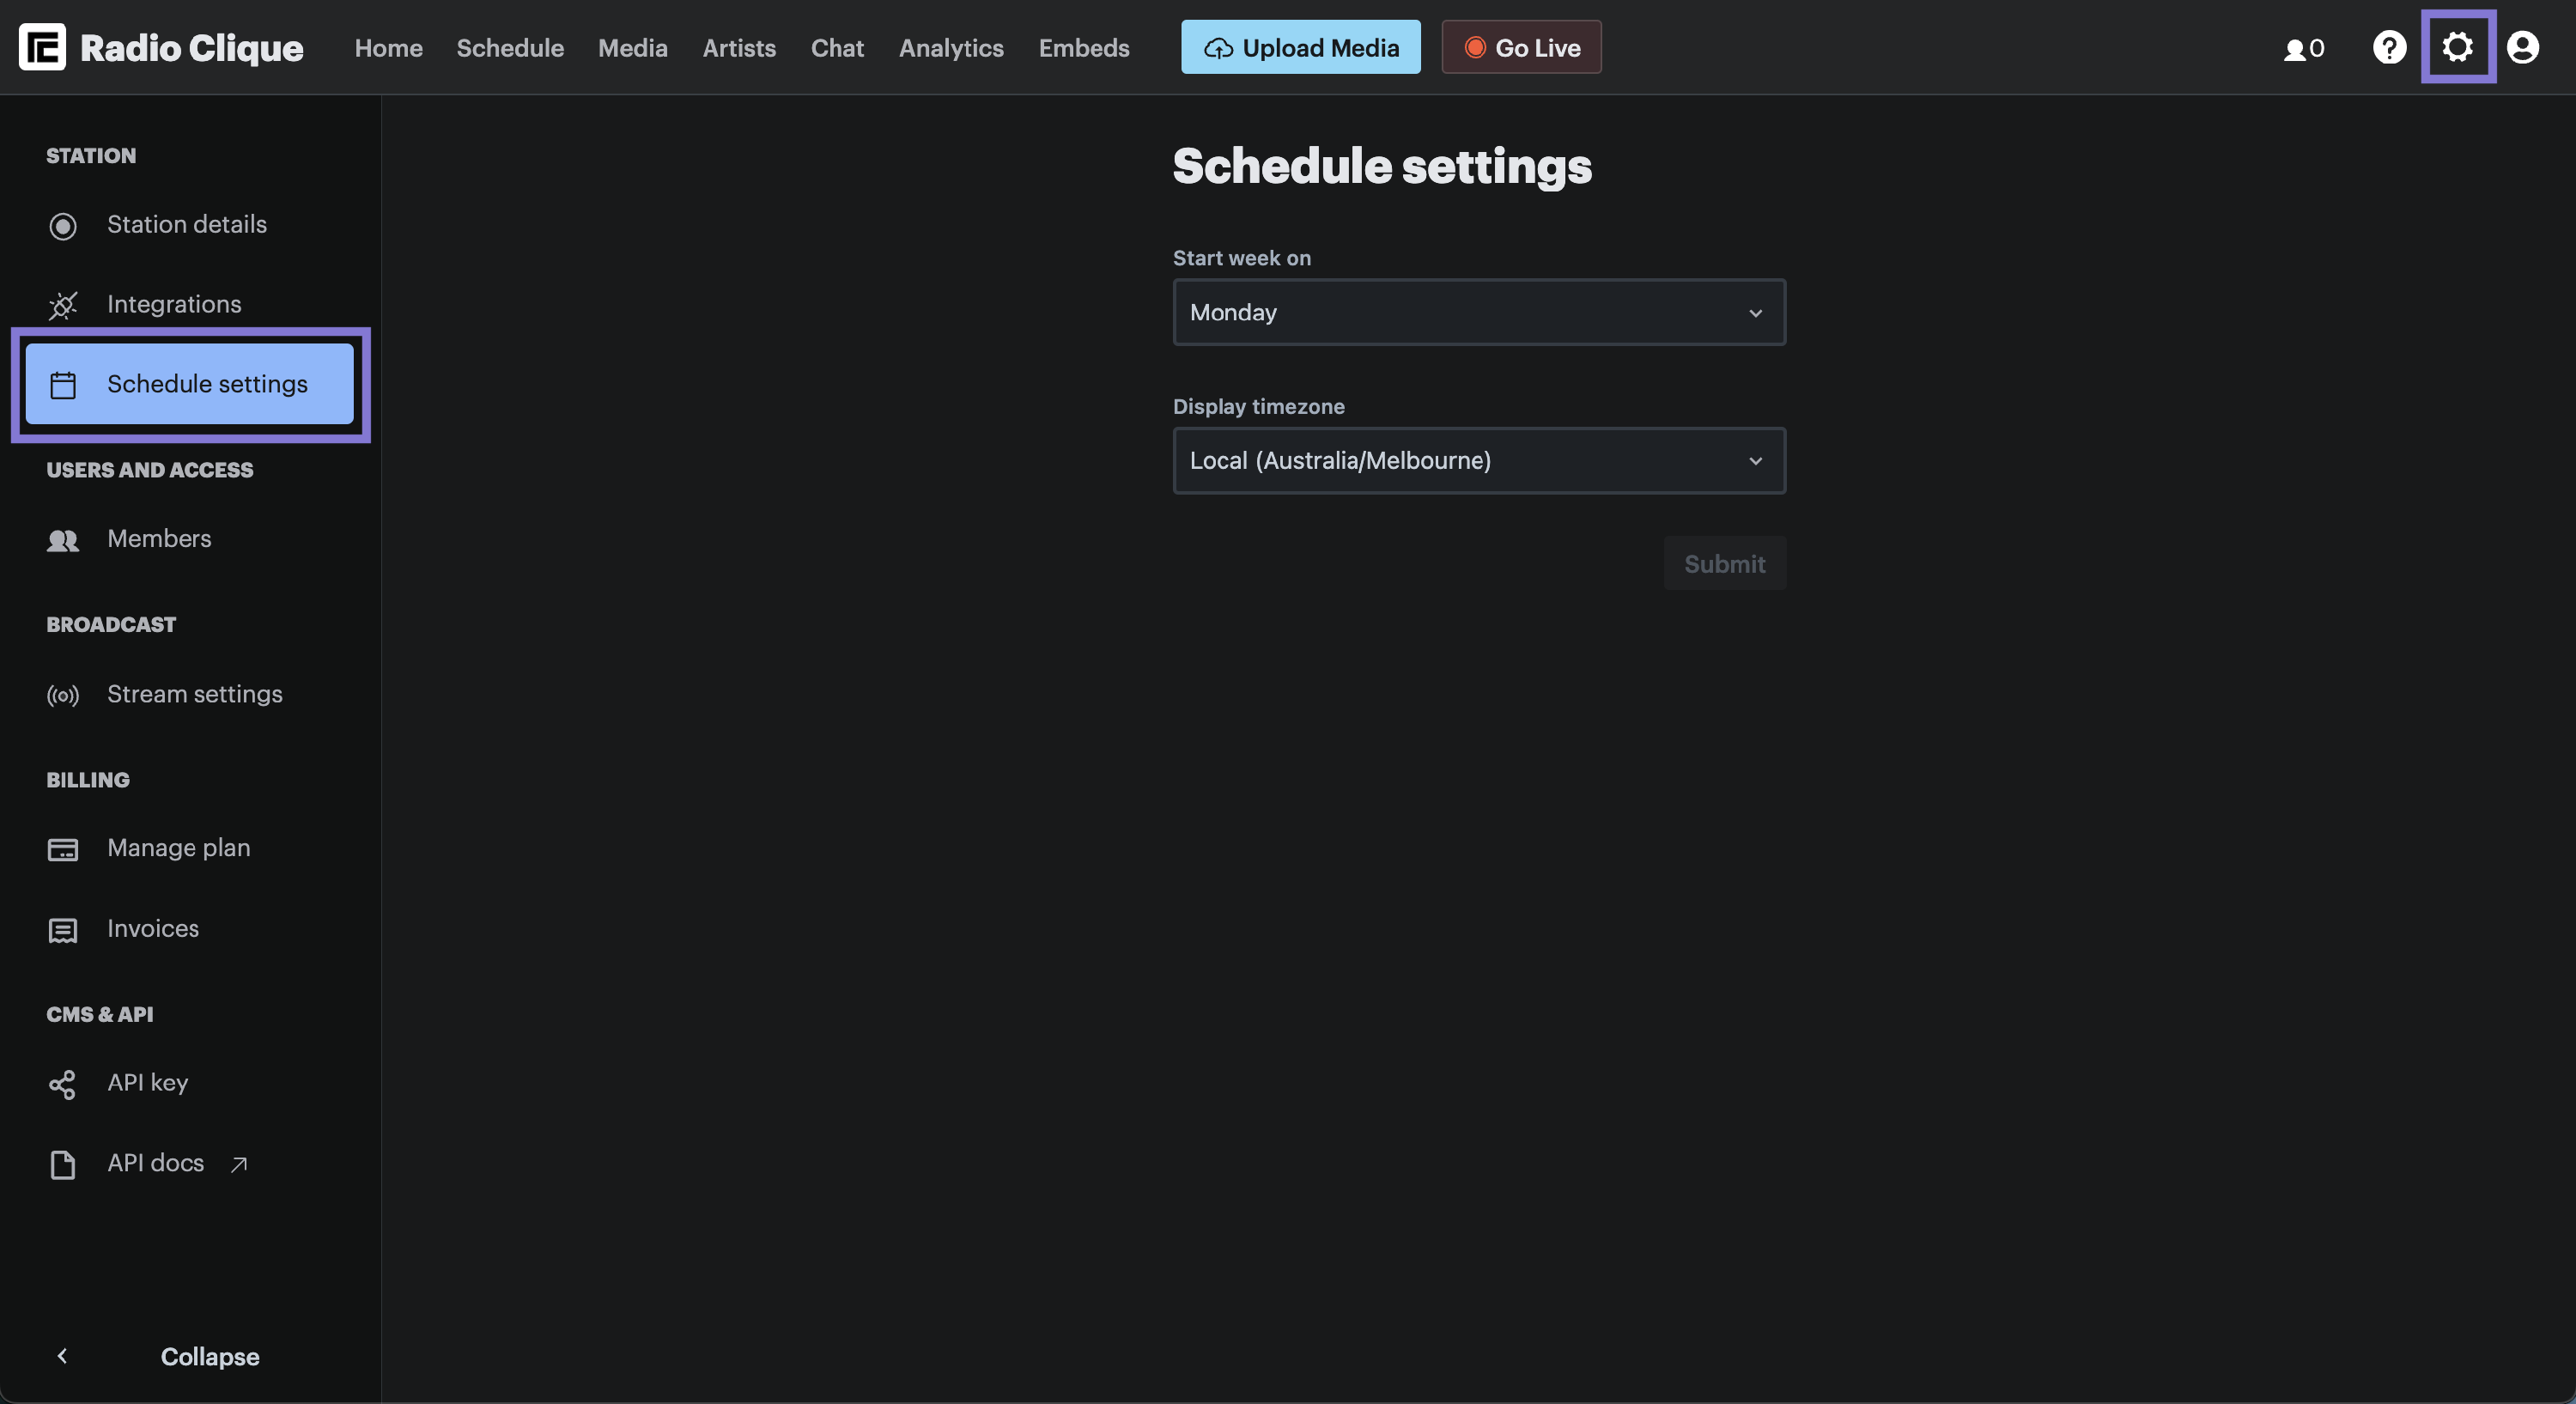Open Stream settings in sidebar
The height and width of the screenshot is (1404, 2576).
point(189,694)
